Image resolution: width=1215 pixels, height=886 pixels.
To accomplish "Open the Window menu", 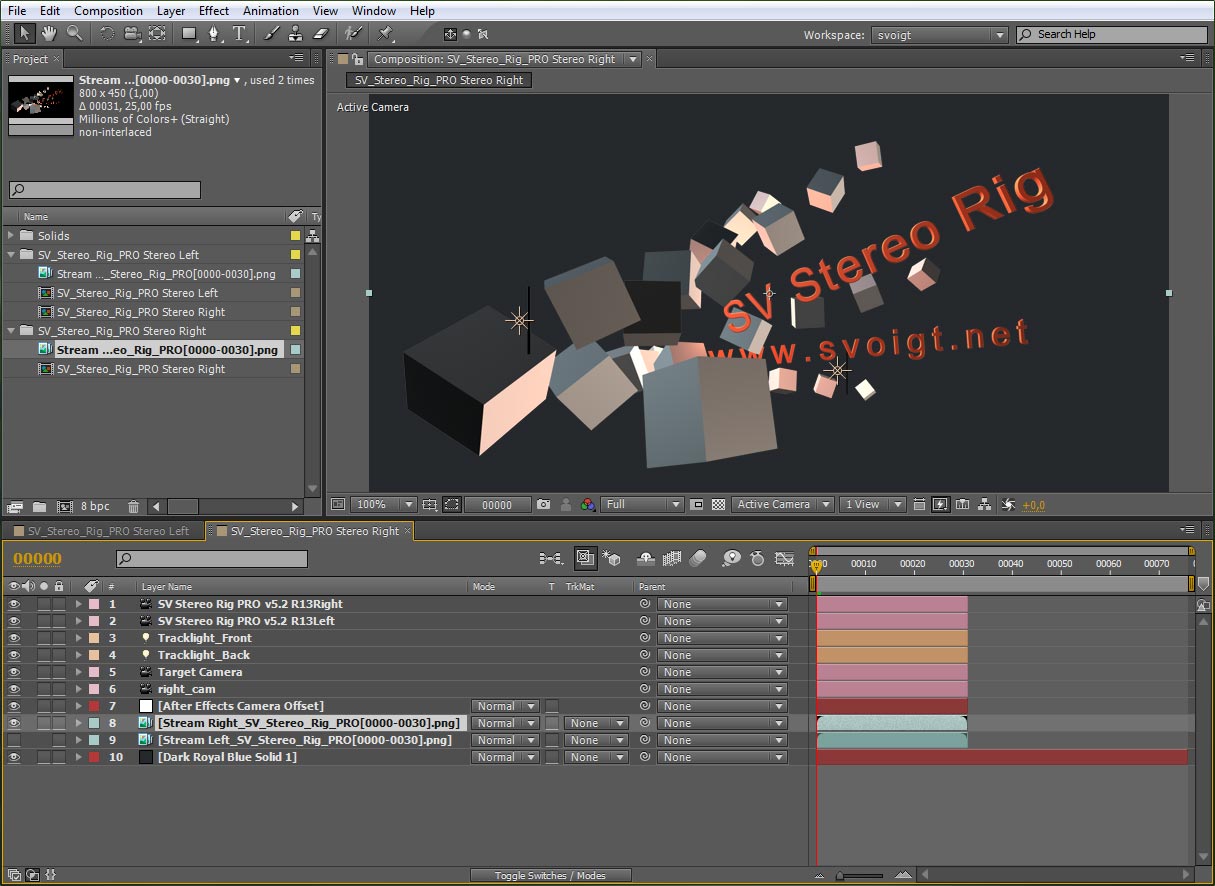I will pos(374,11).
